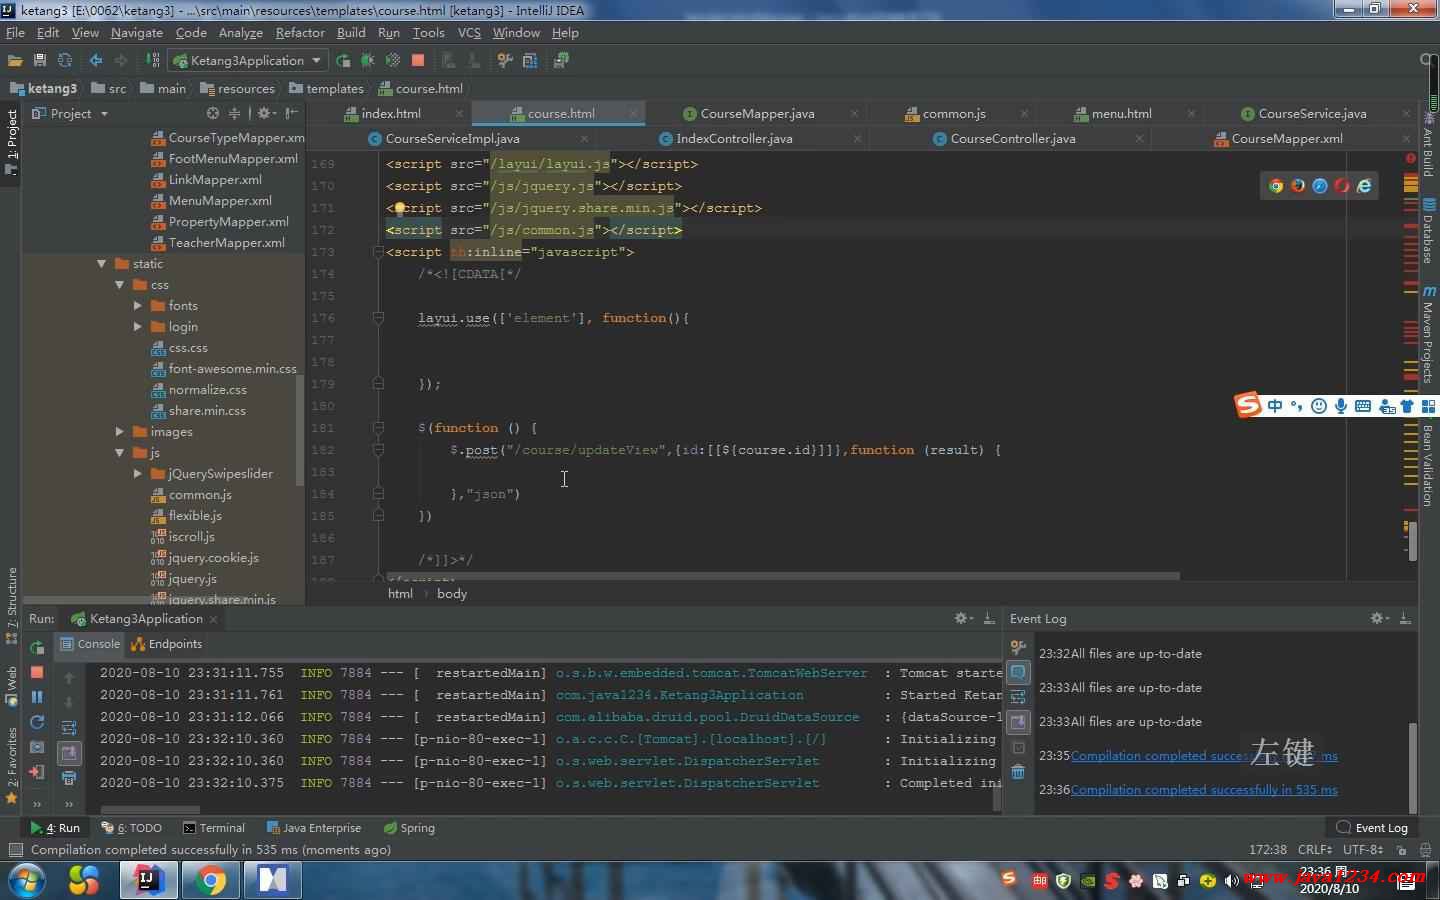This screenshot has height=900, width=1440.
Task: Pause the running program output
Action: coord(37,697)
